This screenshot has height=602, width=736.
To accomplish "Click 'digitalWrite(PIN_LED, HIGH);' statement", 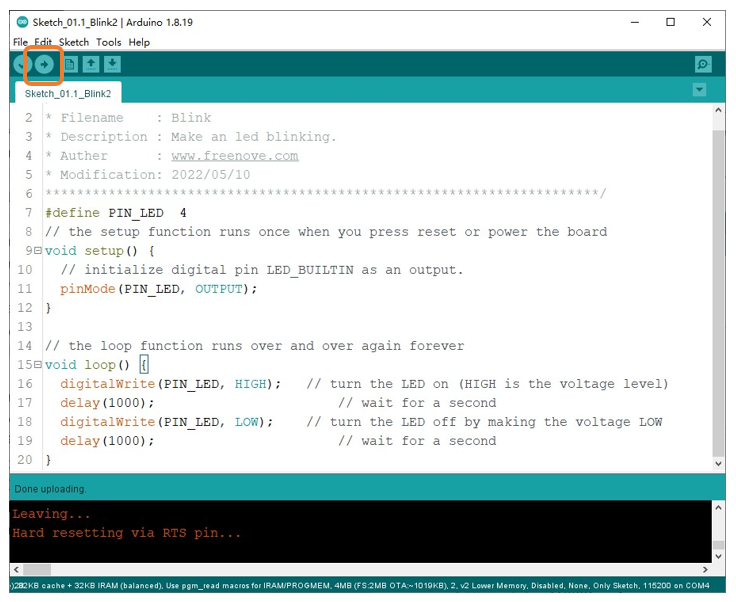I will (170, 384).
